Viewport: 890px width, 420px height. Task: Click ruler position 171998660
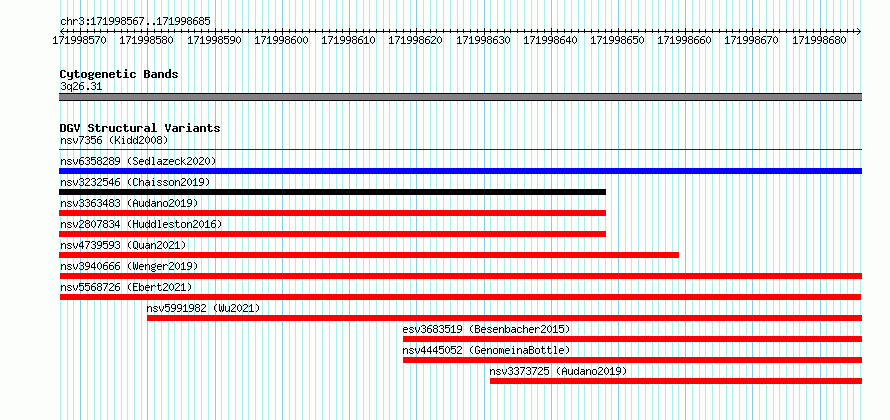point(685,40)
